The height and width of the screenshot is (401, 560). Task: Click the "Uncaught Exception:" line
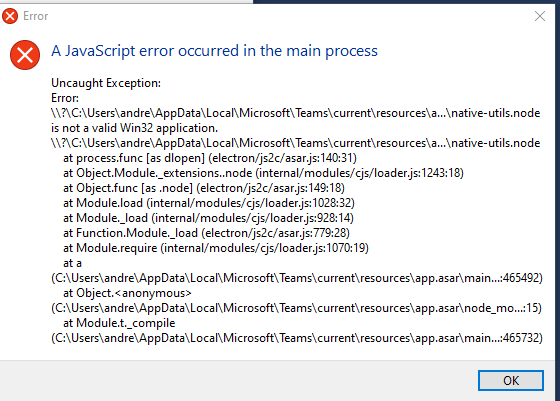pyautogui.click(x=106, y=83)
